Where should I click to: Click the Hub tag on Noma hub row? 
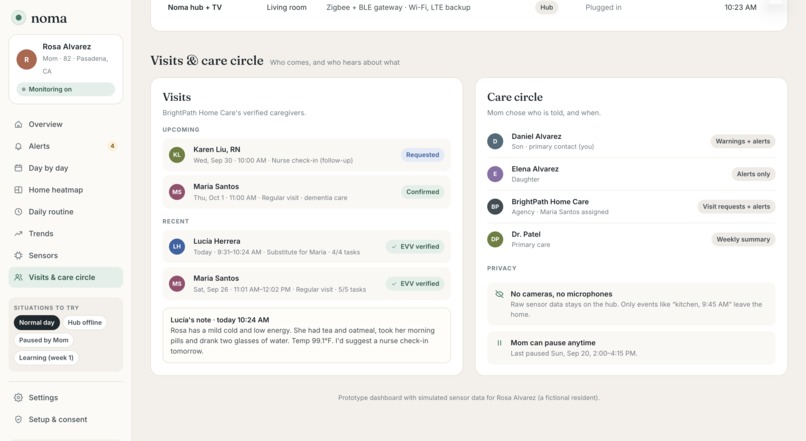tap(546, 8)
